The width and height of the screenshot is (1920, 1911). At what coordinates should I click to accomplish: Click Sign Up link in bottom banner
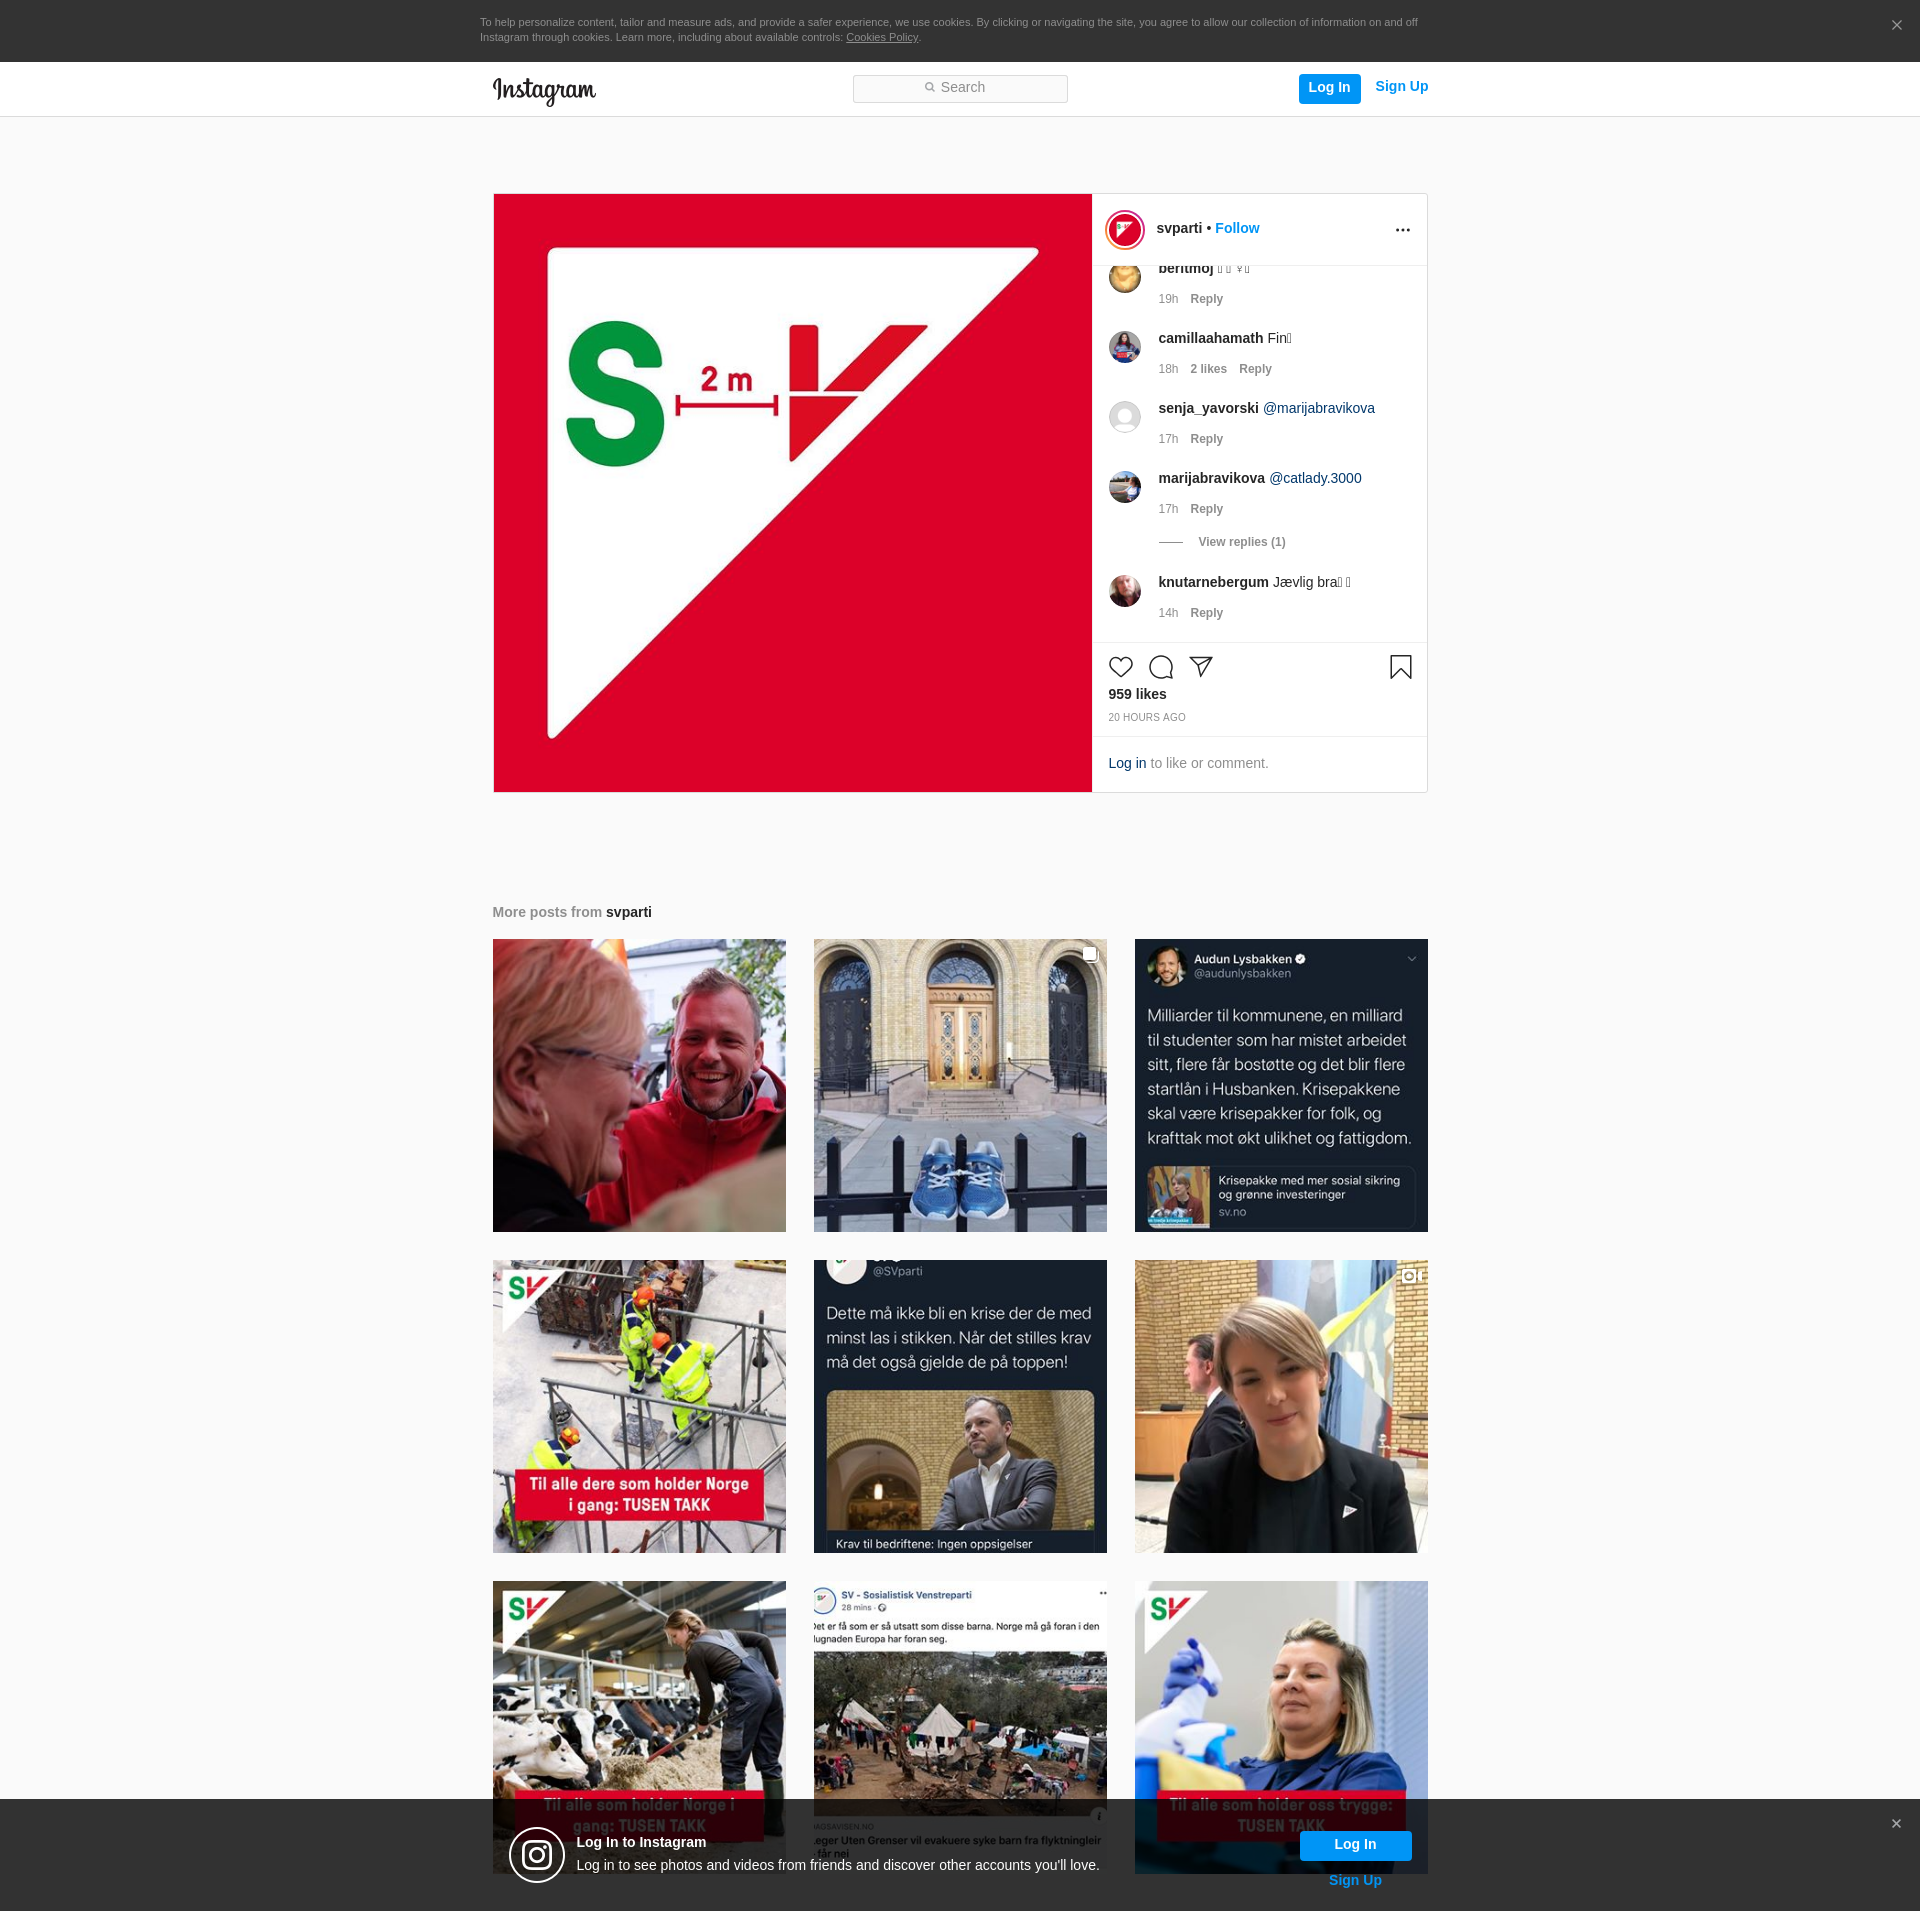[x=1355, y=1880]
